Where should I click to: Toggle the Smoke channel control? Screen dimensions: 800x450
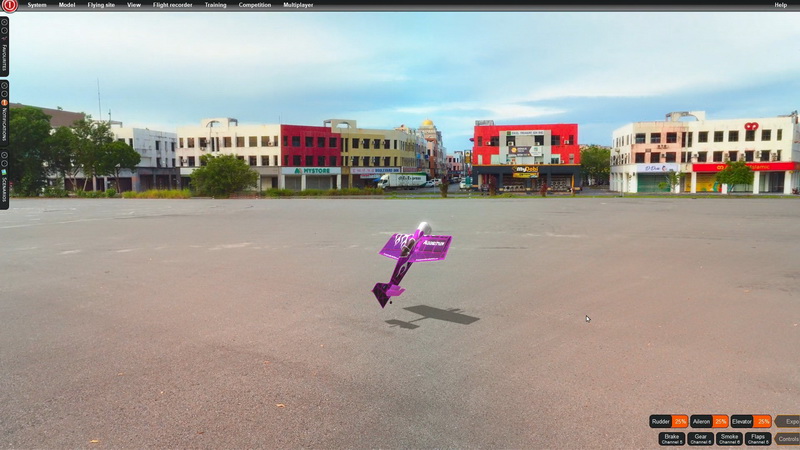pos(729,439)
